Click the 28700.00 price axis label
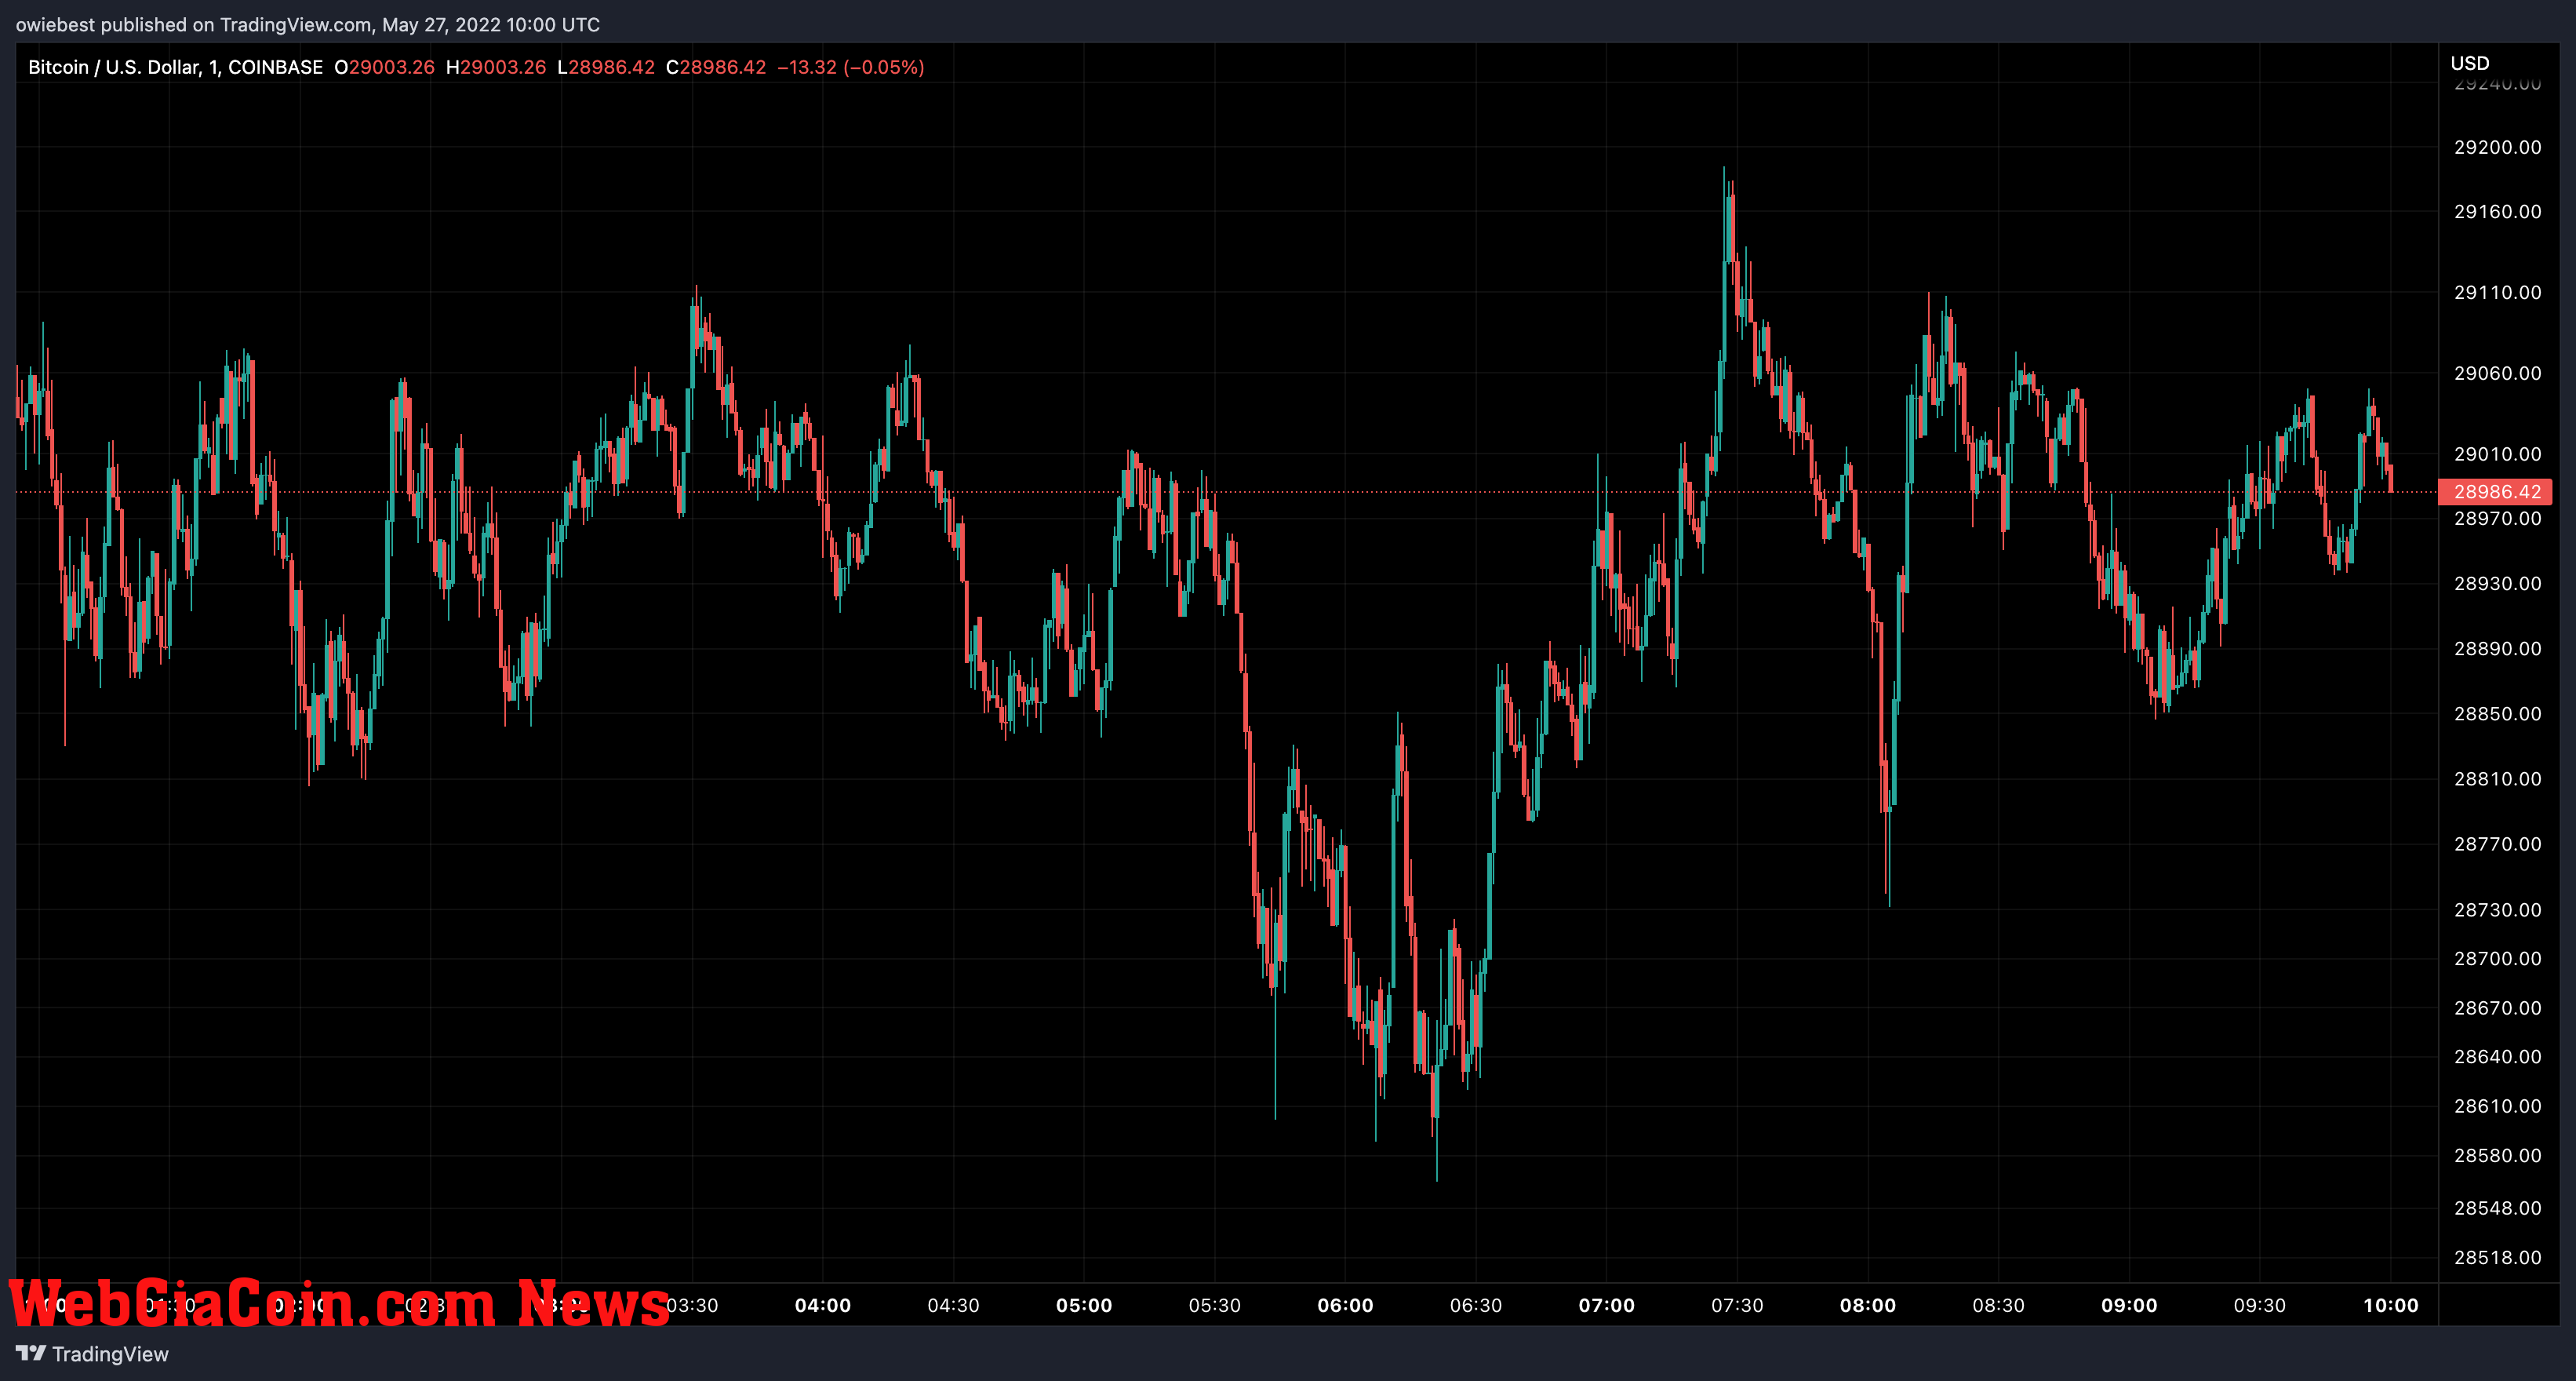The height and width of the screenshot is (1381, 2576). click(2497, 958)
